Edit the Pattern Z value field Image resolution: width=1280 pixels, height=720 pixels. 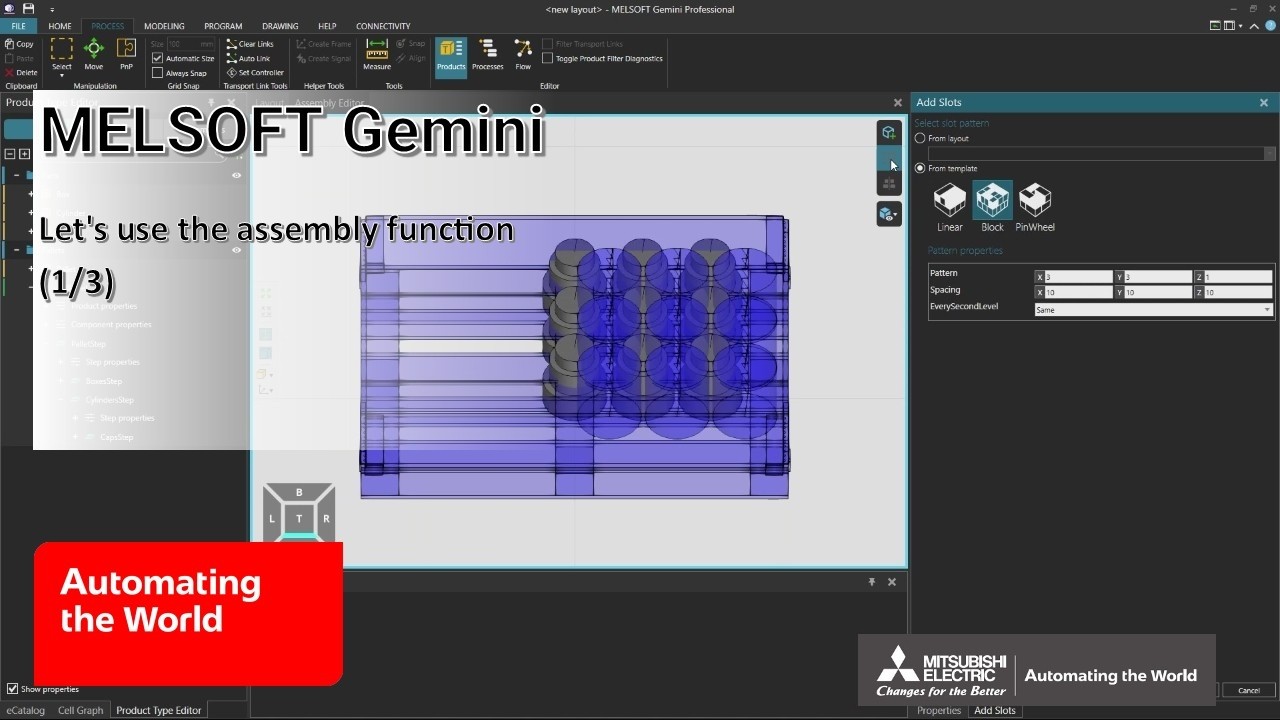pyautogui.click(x=1238, y=276)
